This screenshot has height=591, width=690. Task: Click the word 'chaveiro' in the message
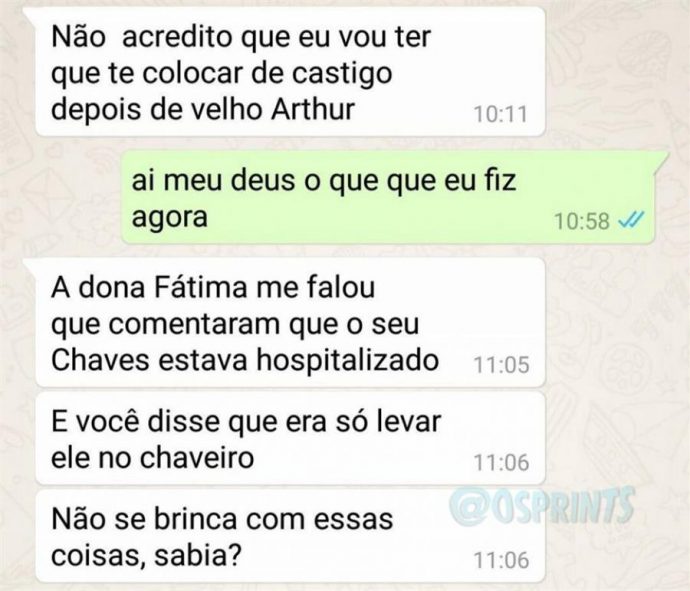coord(197,458)
